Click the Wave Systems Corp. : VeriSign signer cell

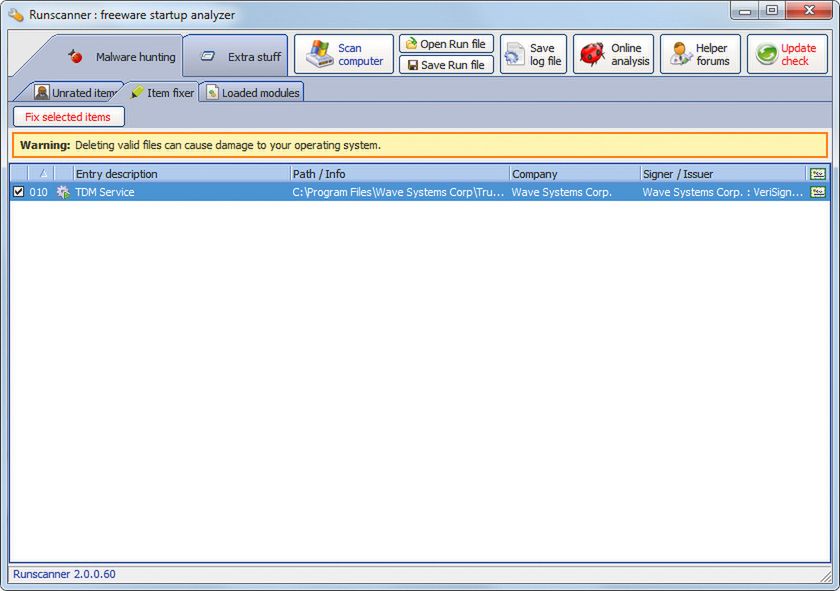click(723, 192)
